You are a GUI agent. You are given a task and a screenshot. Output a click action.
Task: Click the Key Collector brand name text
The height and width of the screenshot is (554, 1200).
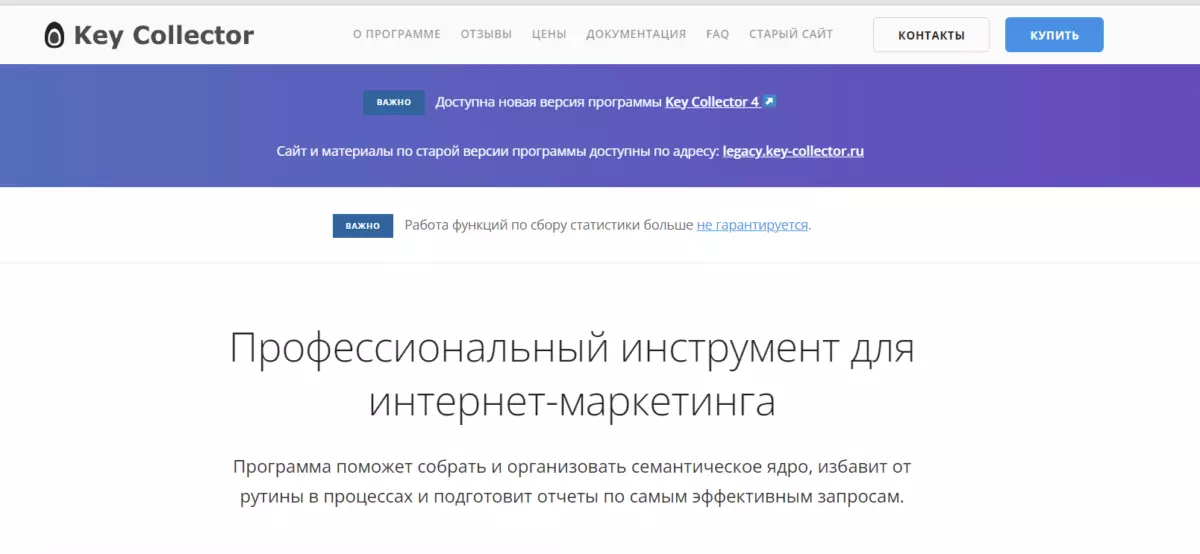(164, 37)
